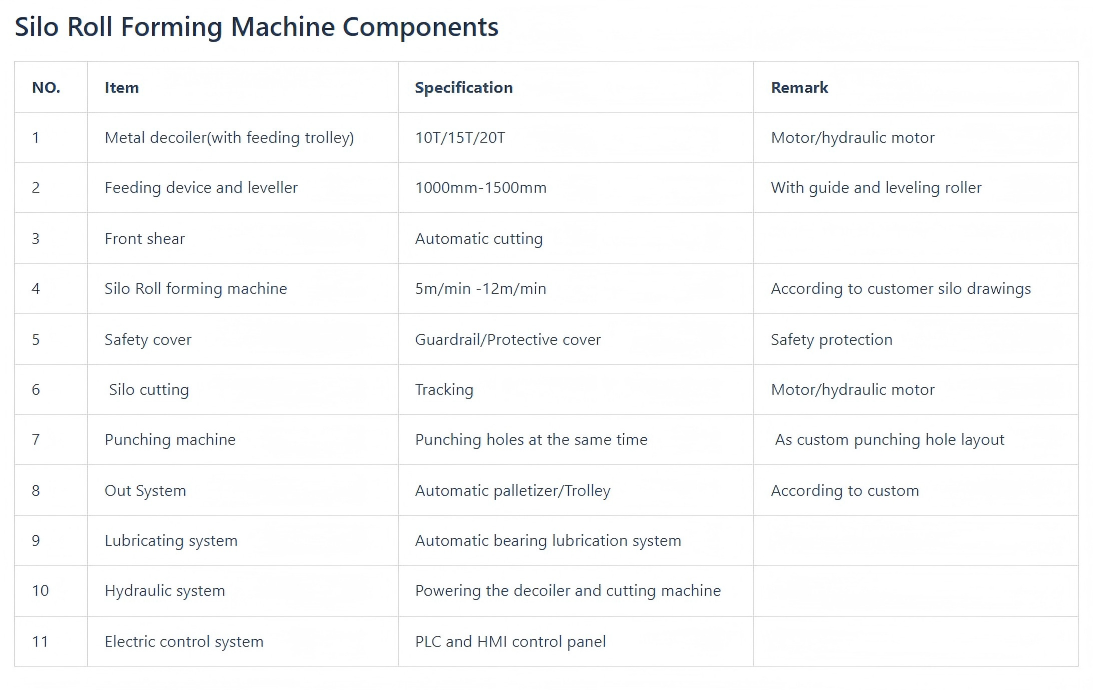The image size is (1093, 690).
Task: Click PLC and HMI control panel cell
Action: (x=510, y=642)
